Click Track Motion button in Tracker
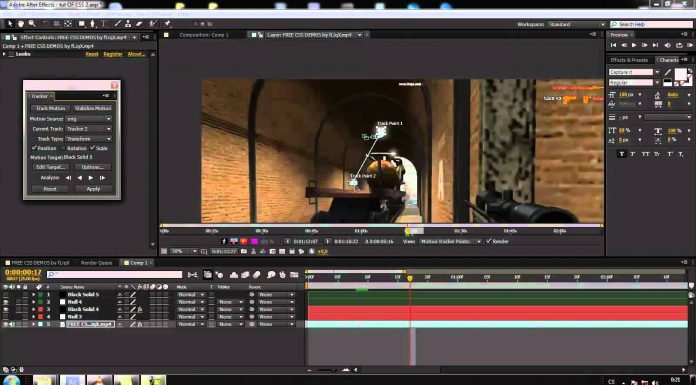Viewport: 696px width, 385px height. [x=51, y=108]
